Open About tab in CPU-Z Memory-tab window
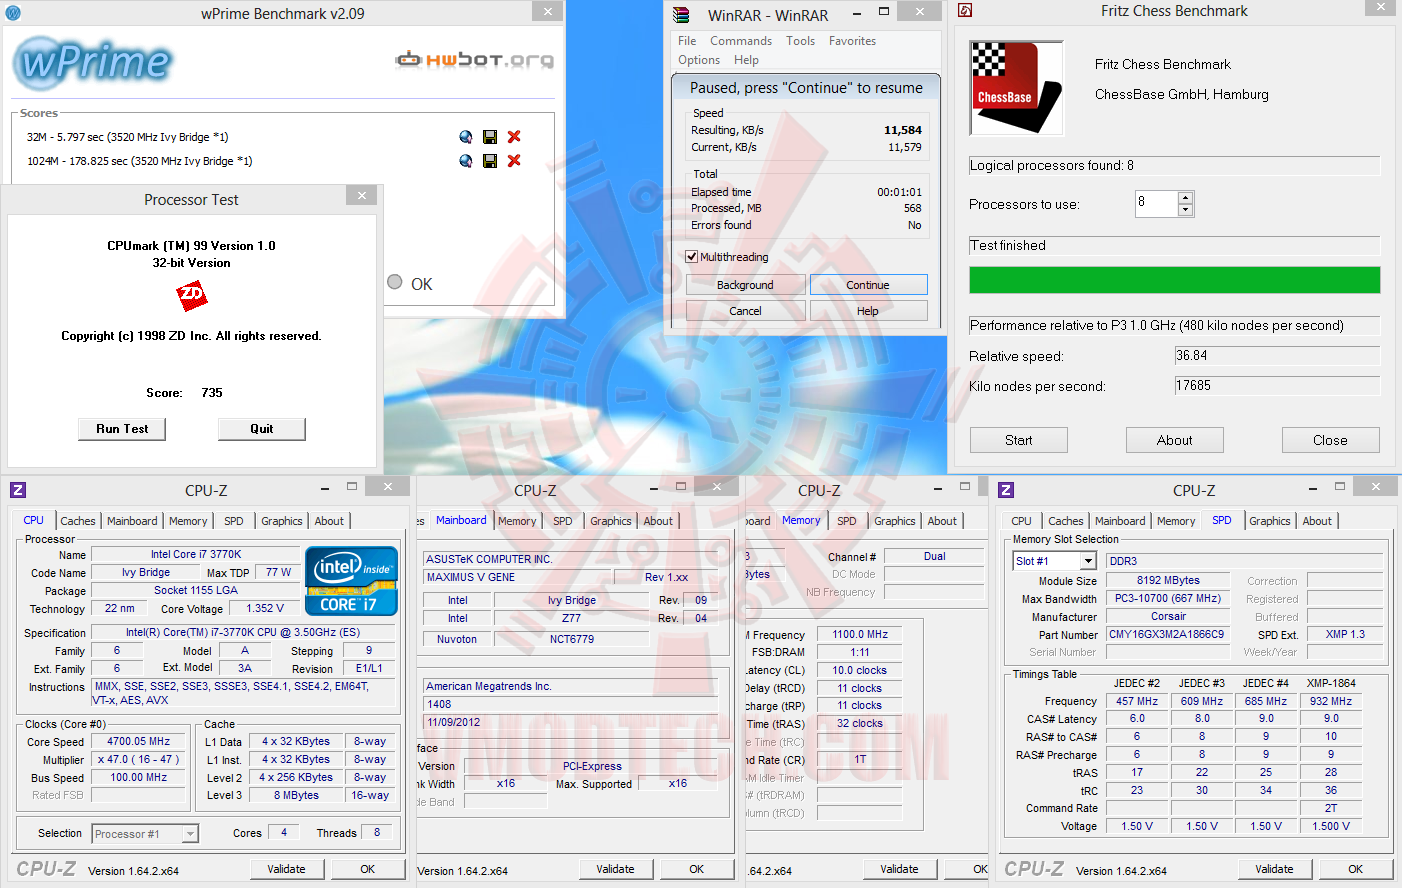The width and height of the screenshot is (1402, 888). coord(942,521)
